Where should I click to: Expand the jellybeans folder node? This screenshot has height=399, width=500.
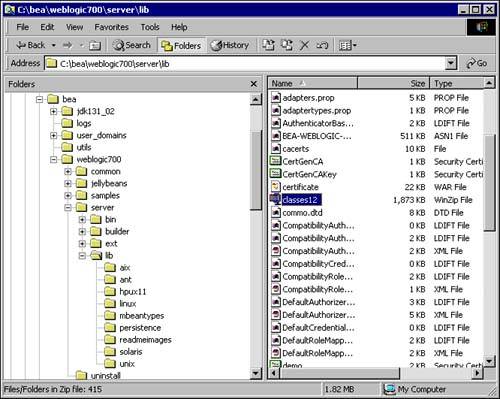click(x=68, y=184)
